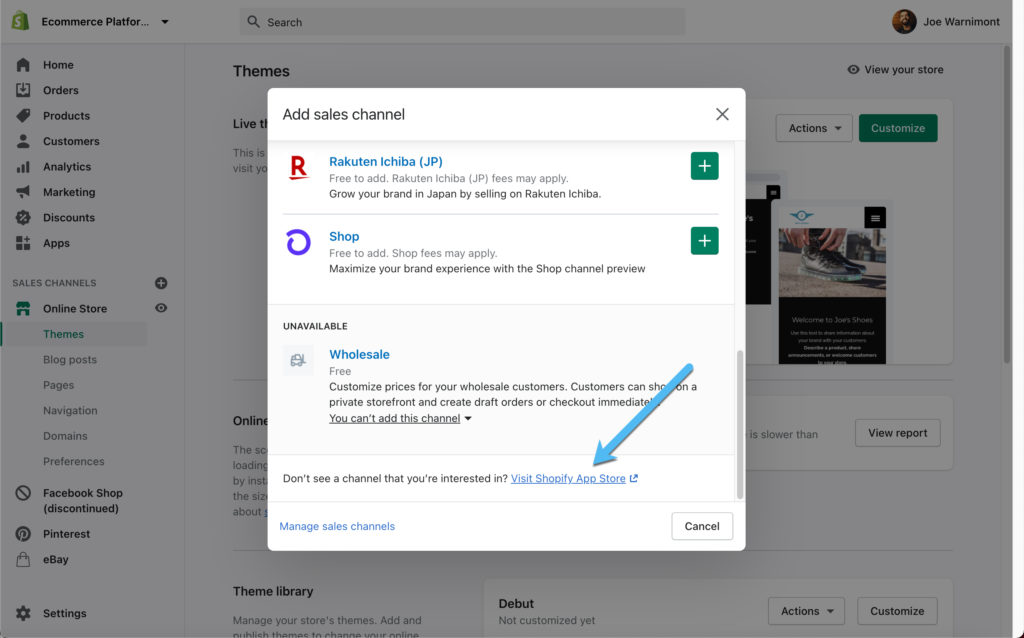Click the Shop channel logo icon
The width and height of the screenshot is (1024, 638).
click(298, 242)
